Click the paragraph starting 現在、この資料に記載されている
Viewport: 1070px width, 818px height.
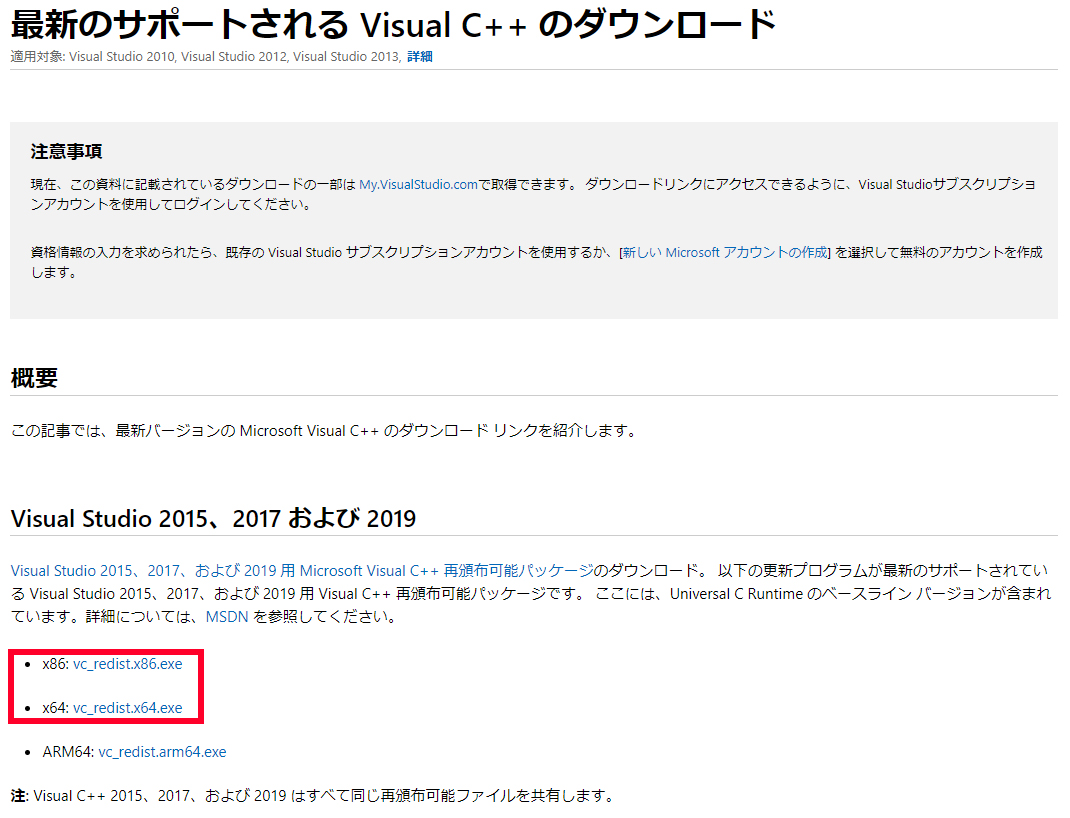[x=533, y=194]
